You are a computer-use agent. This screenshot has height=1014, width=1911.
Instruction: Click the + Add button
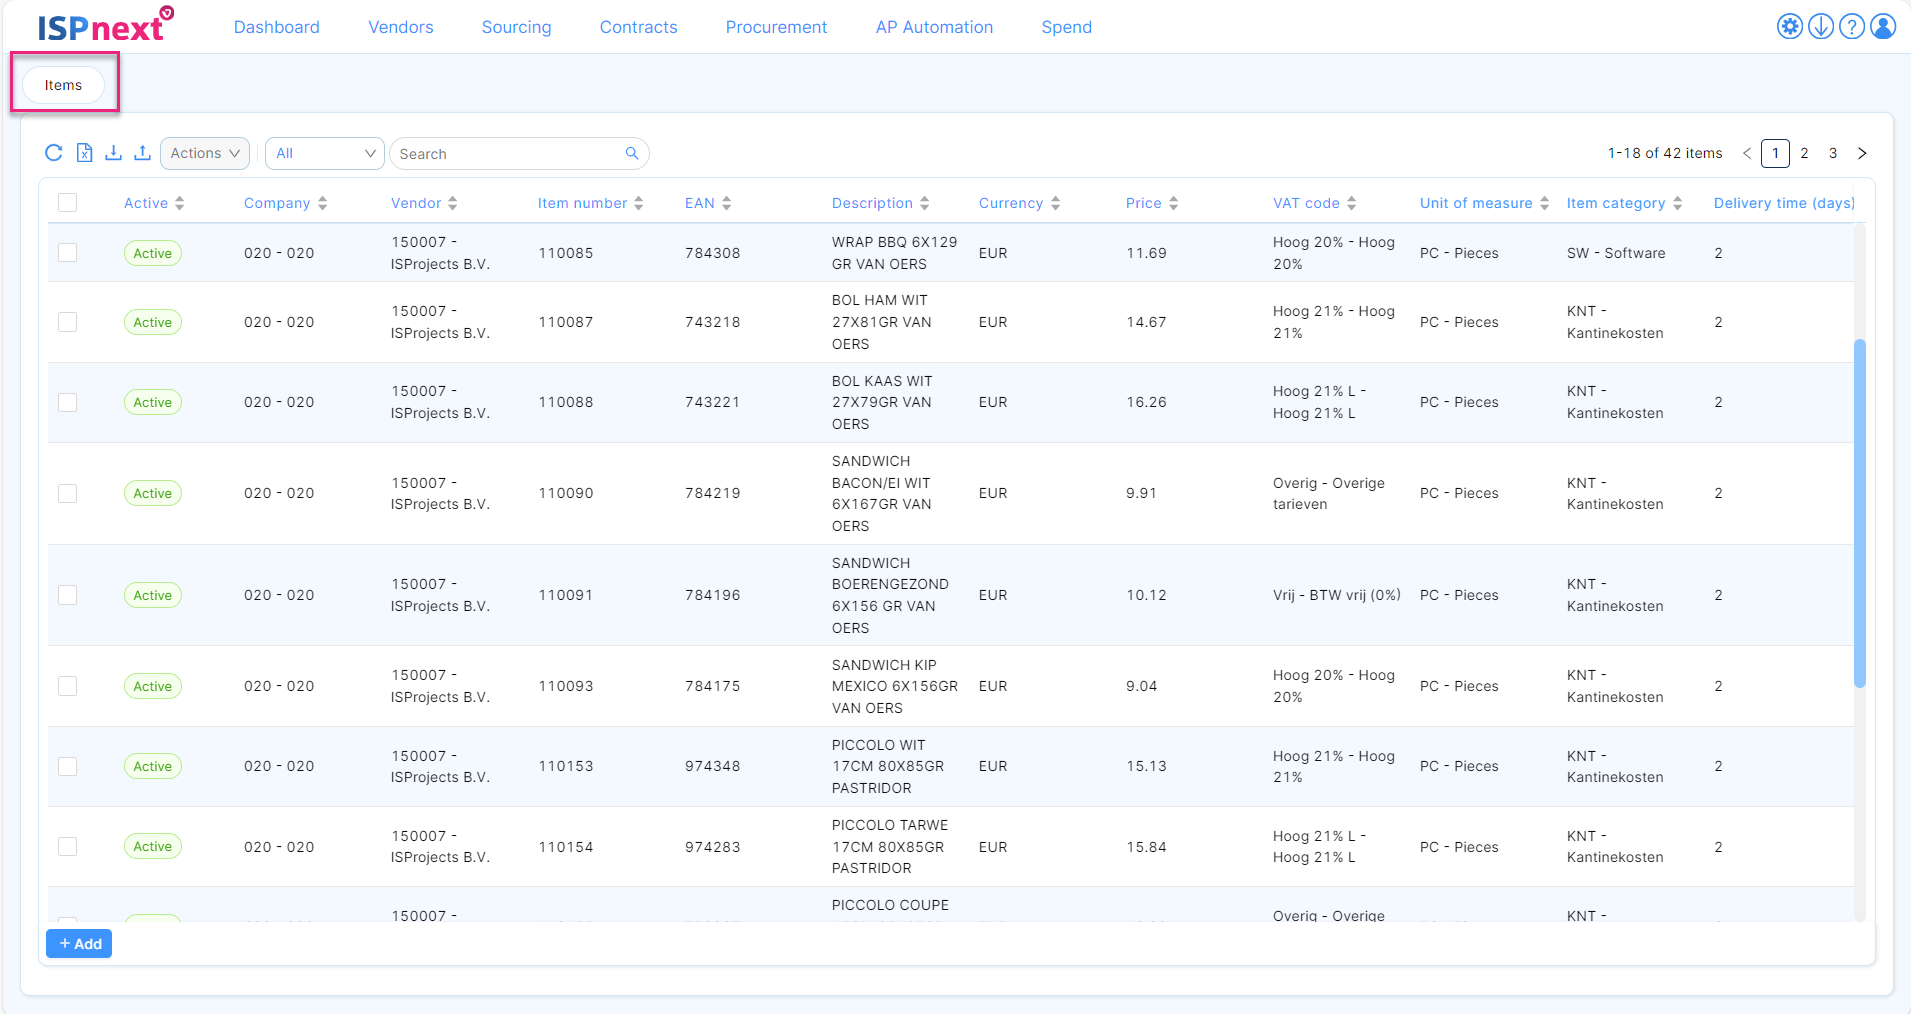[x=79, y=943]
